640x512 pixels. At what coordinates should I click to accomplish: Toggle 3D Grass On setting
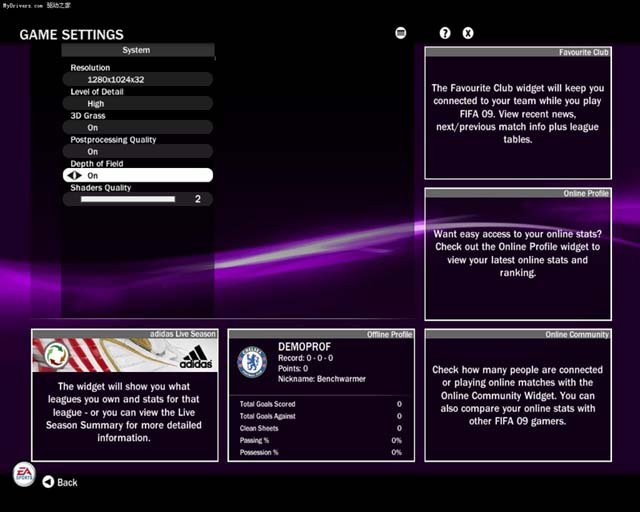point(138,127)
